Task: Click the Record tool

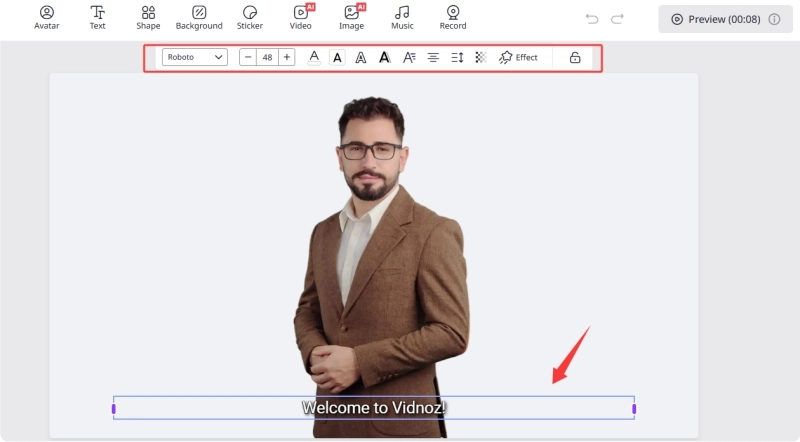Action: (453, 17)
